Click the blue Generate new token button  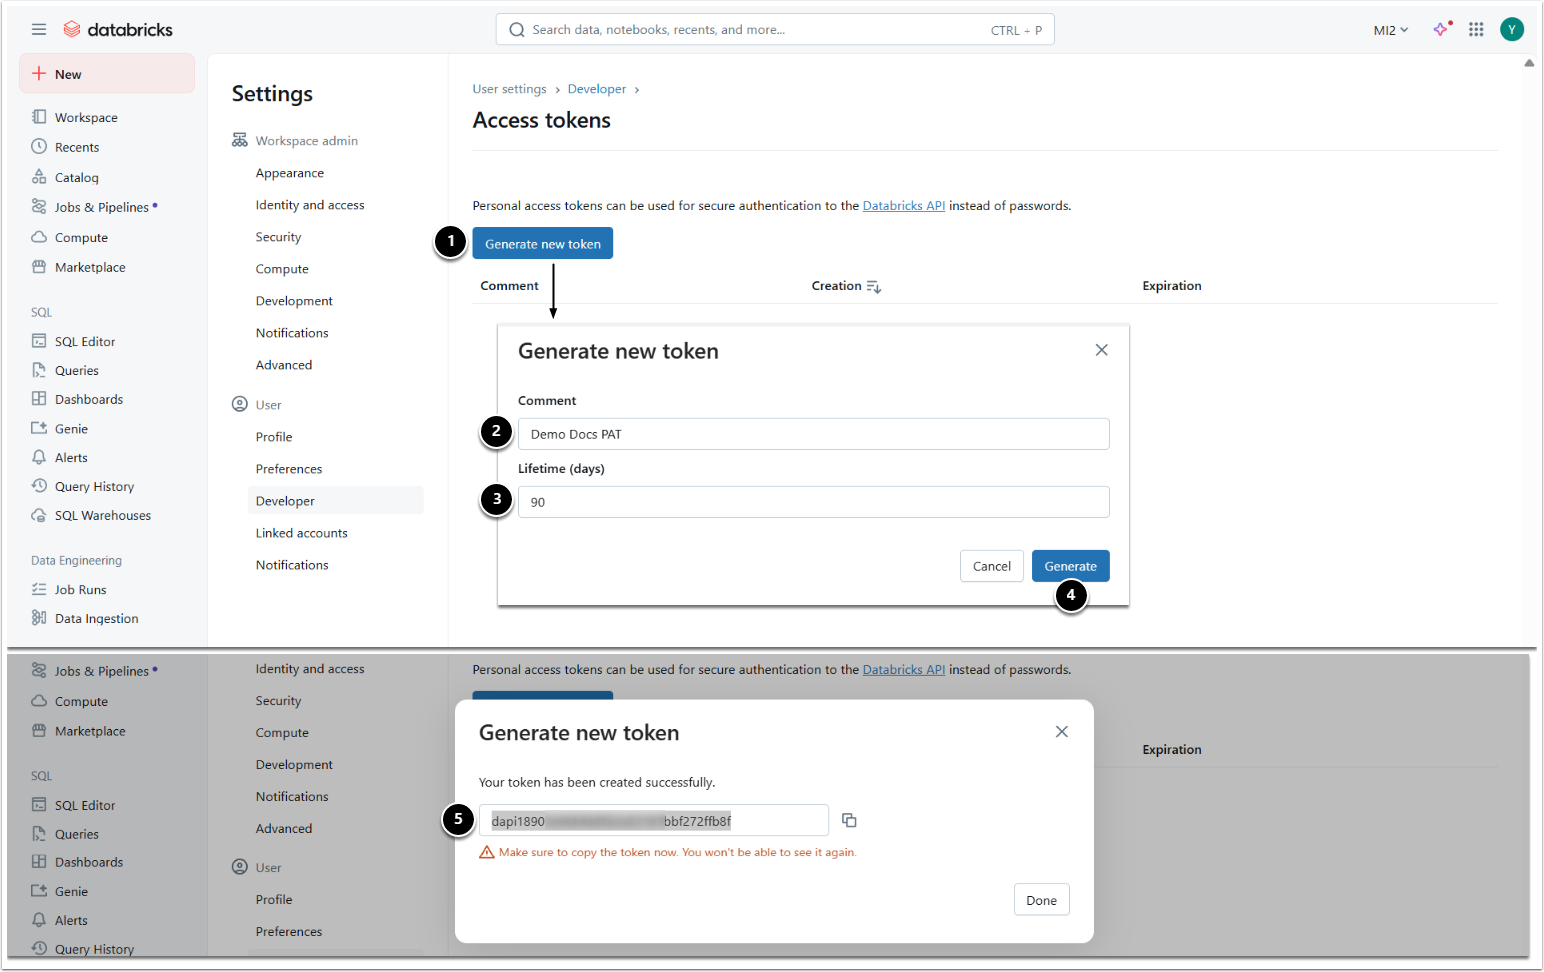click(543, 243)
